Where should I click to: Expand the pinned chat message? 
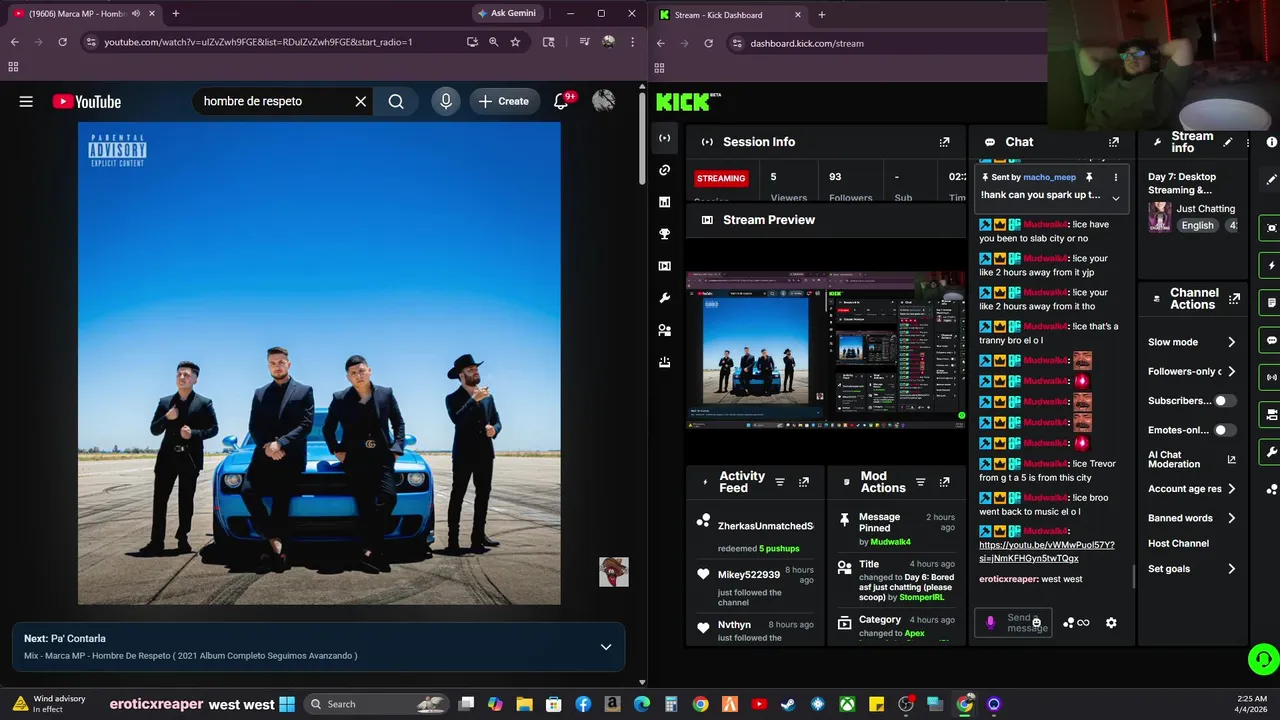(1116, 198)
